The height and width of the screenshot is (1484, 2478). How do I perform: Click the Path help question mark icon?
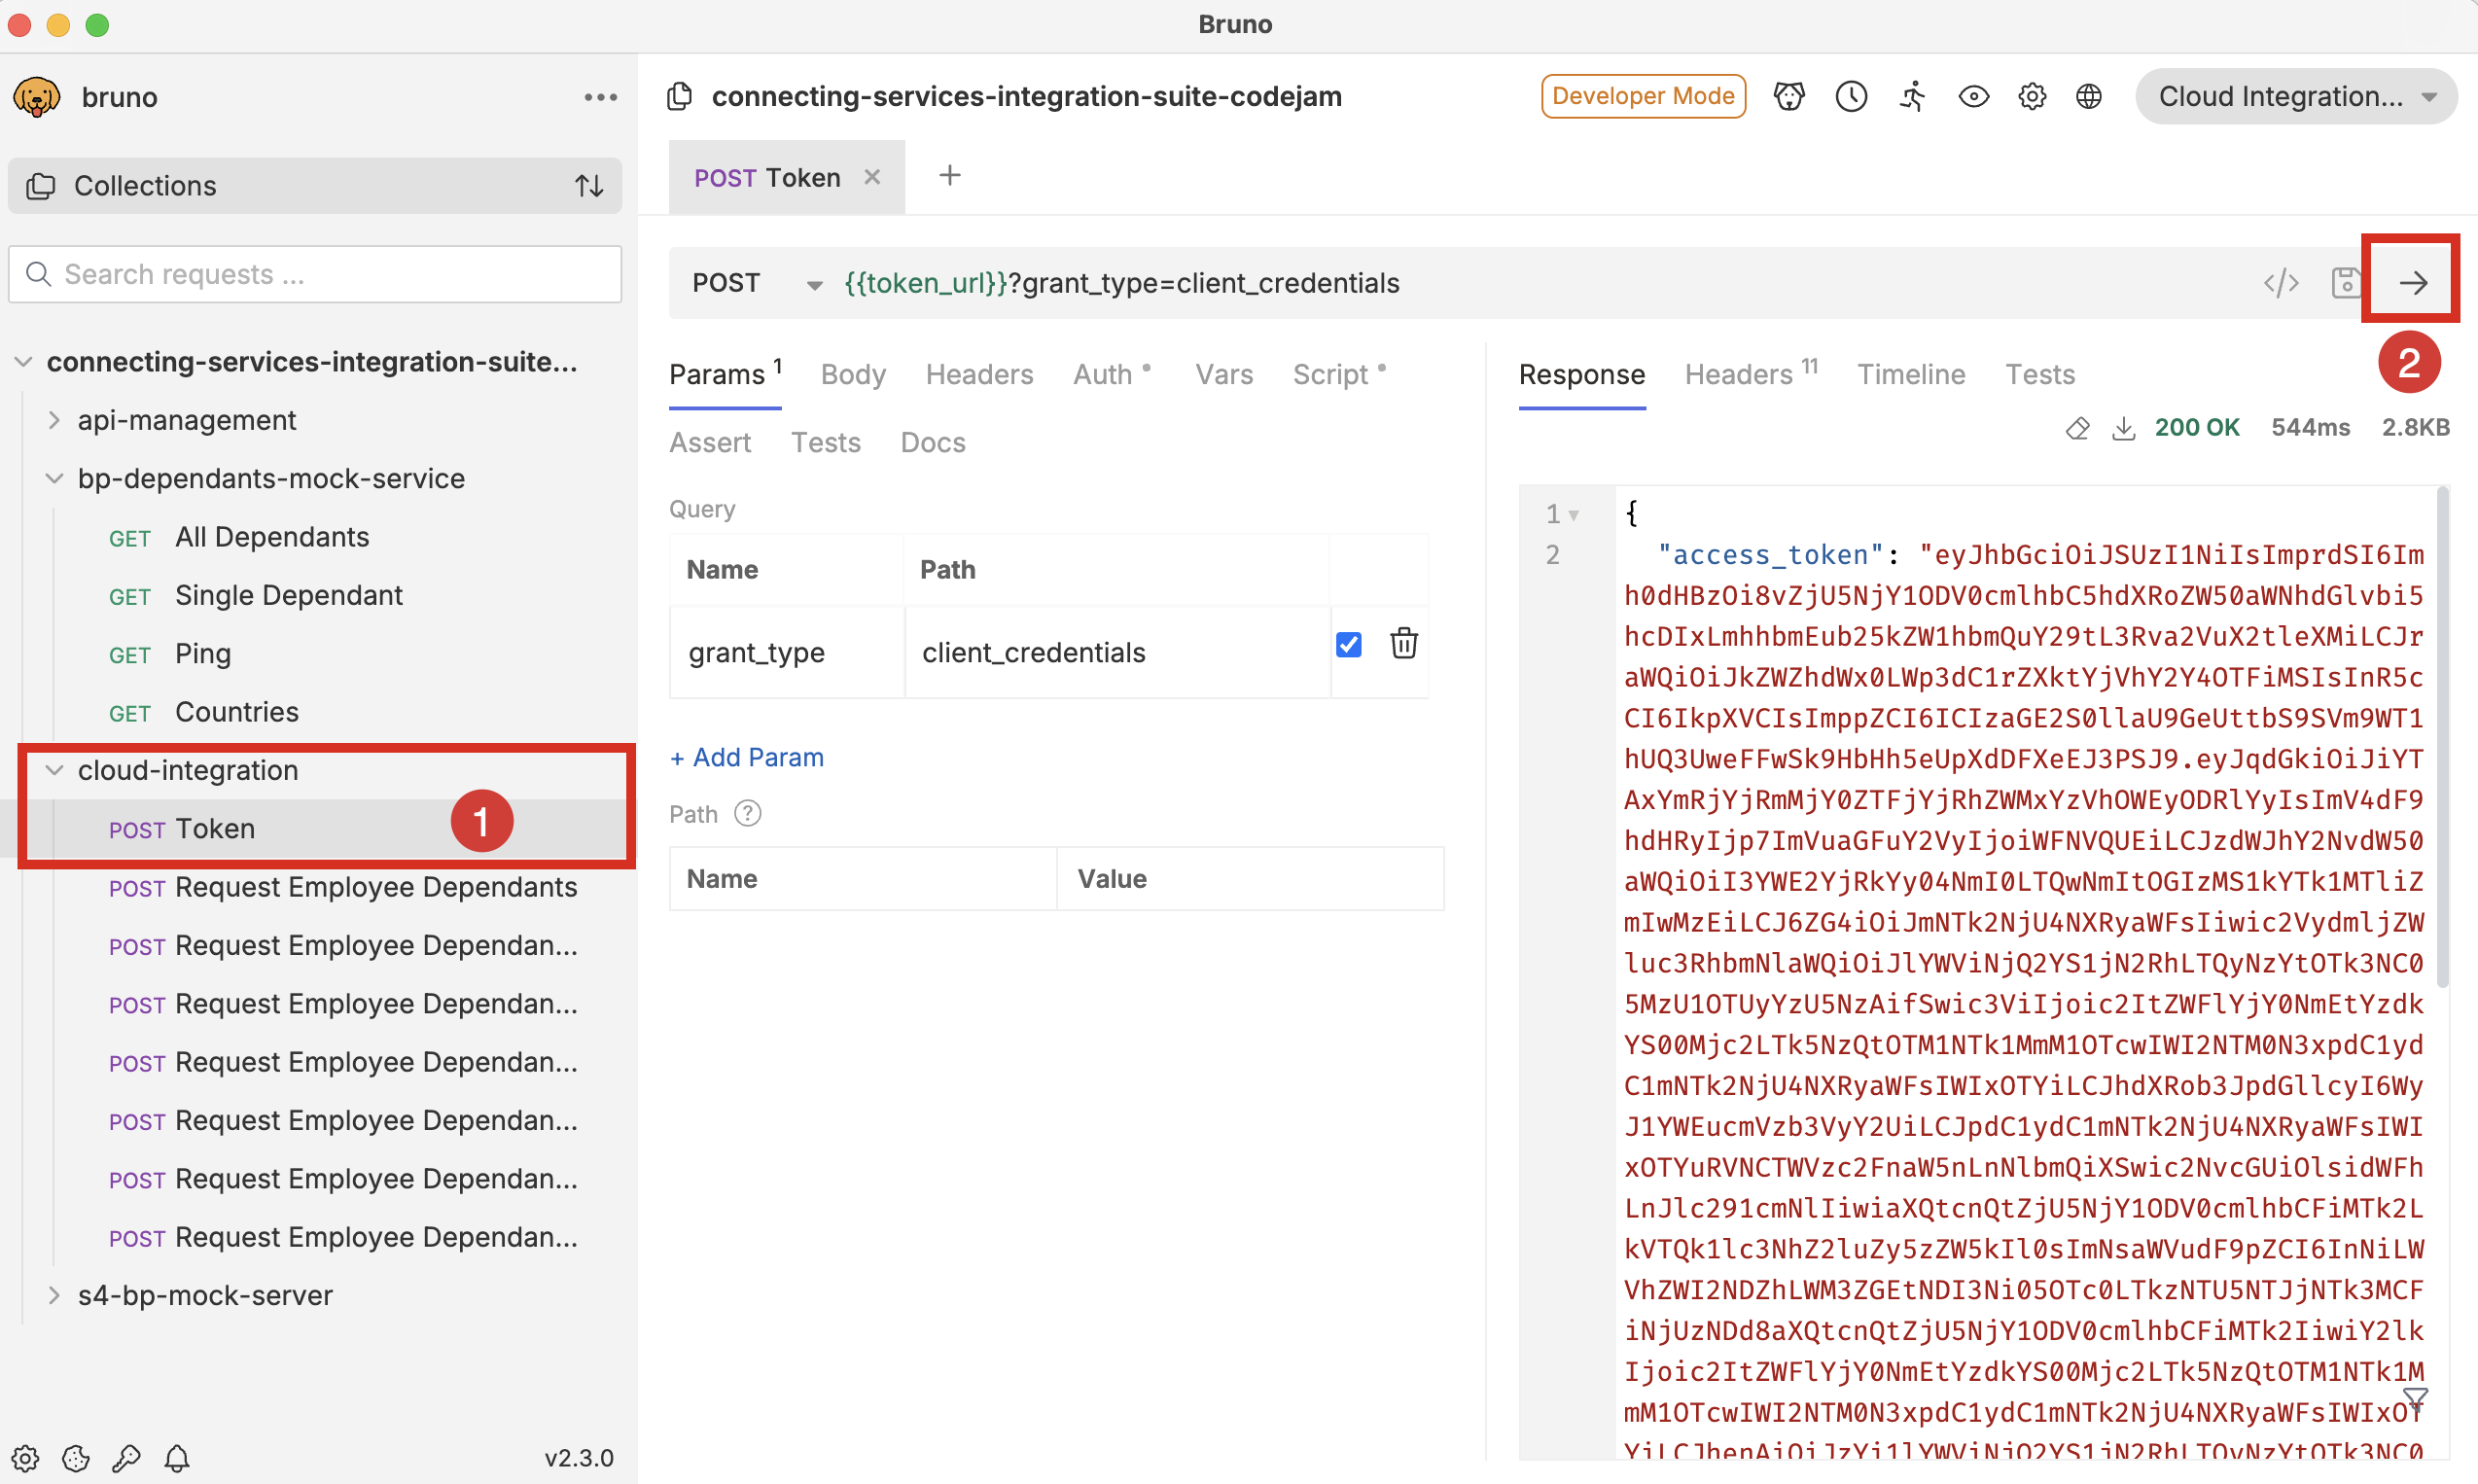[747, 814]
